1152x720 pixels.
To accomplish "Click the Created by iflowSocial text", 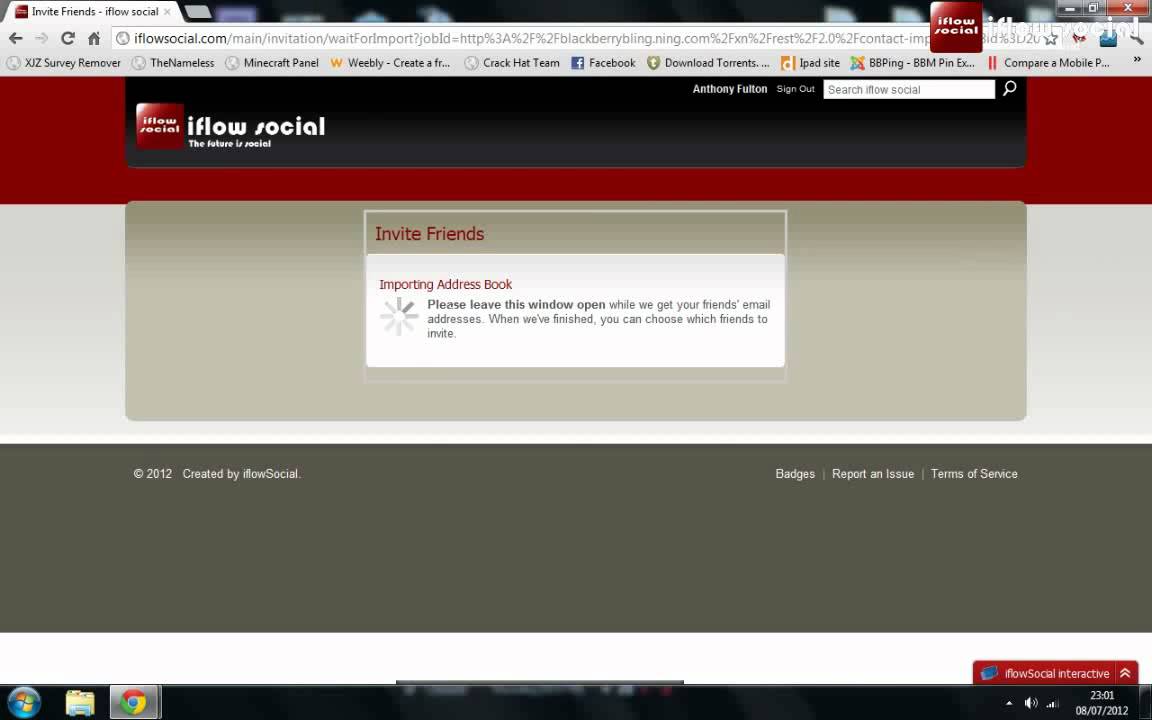I will pyautogui.click(x=242, y=474).
